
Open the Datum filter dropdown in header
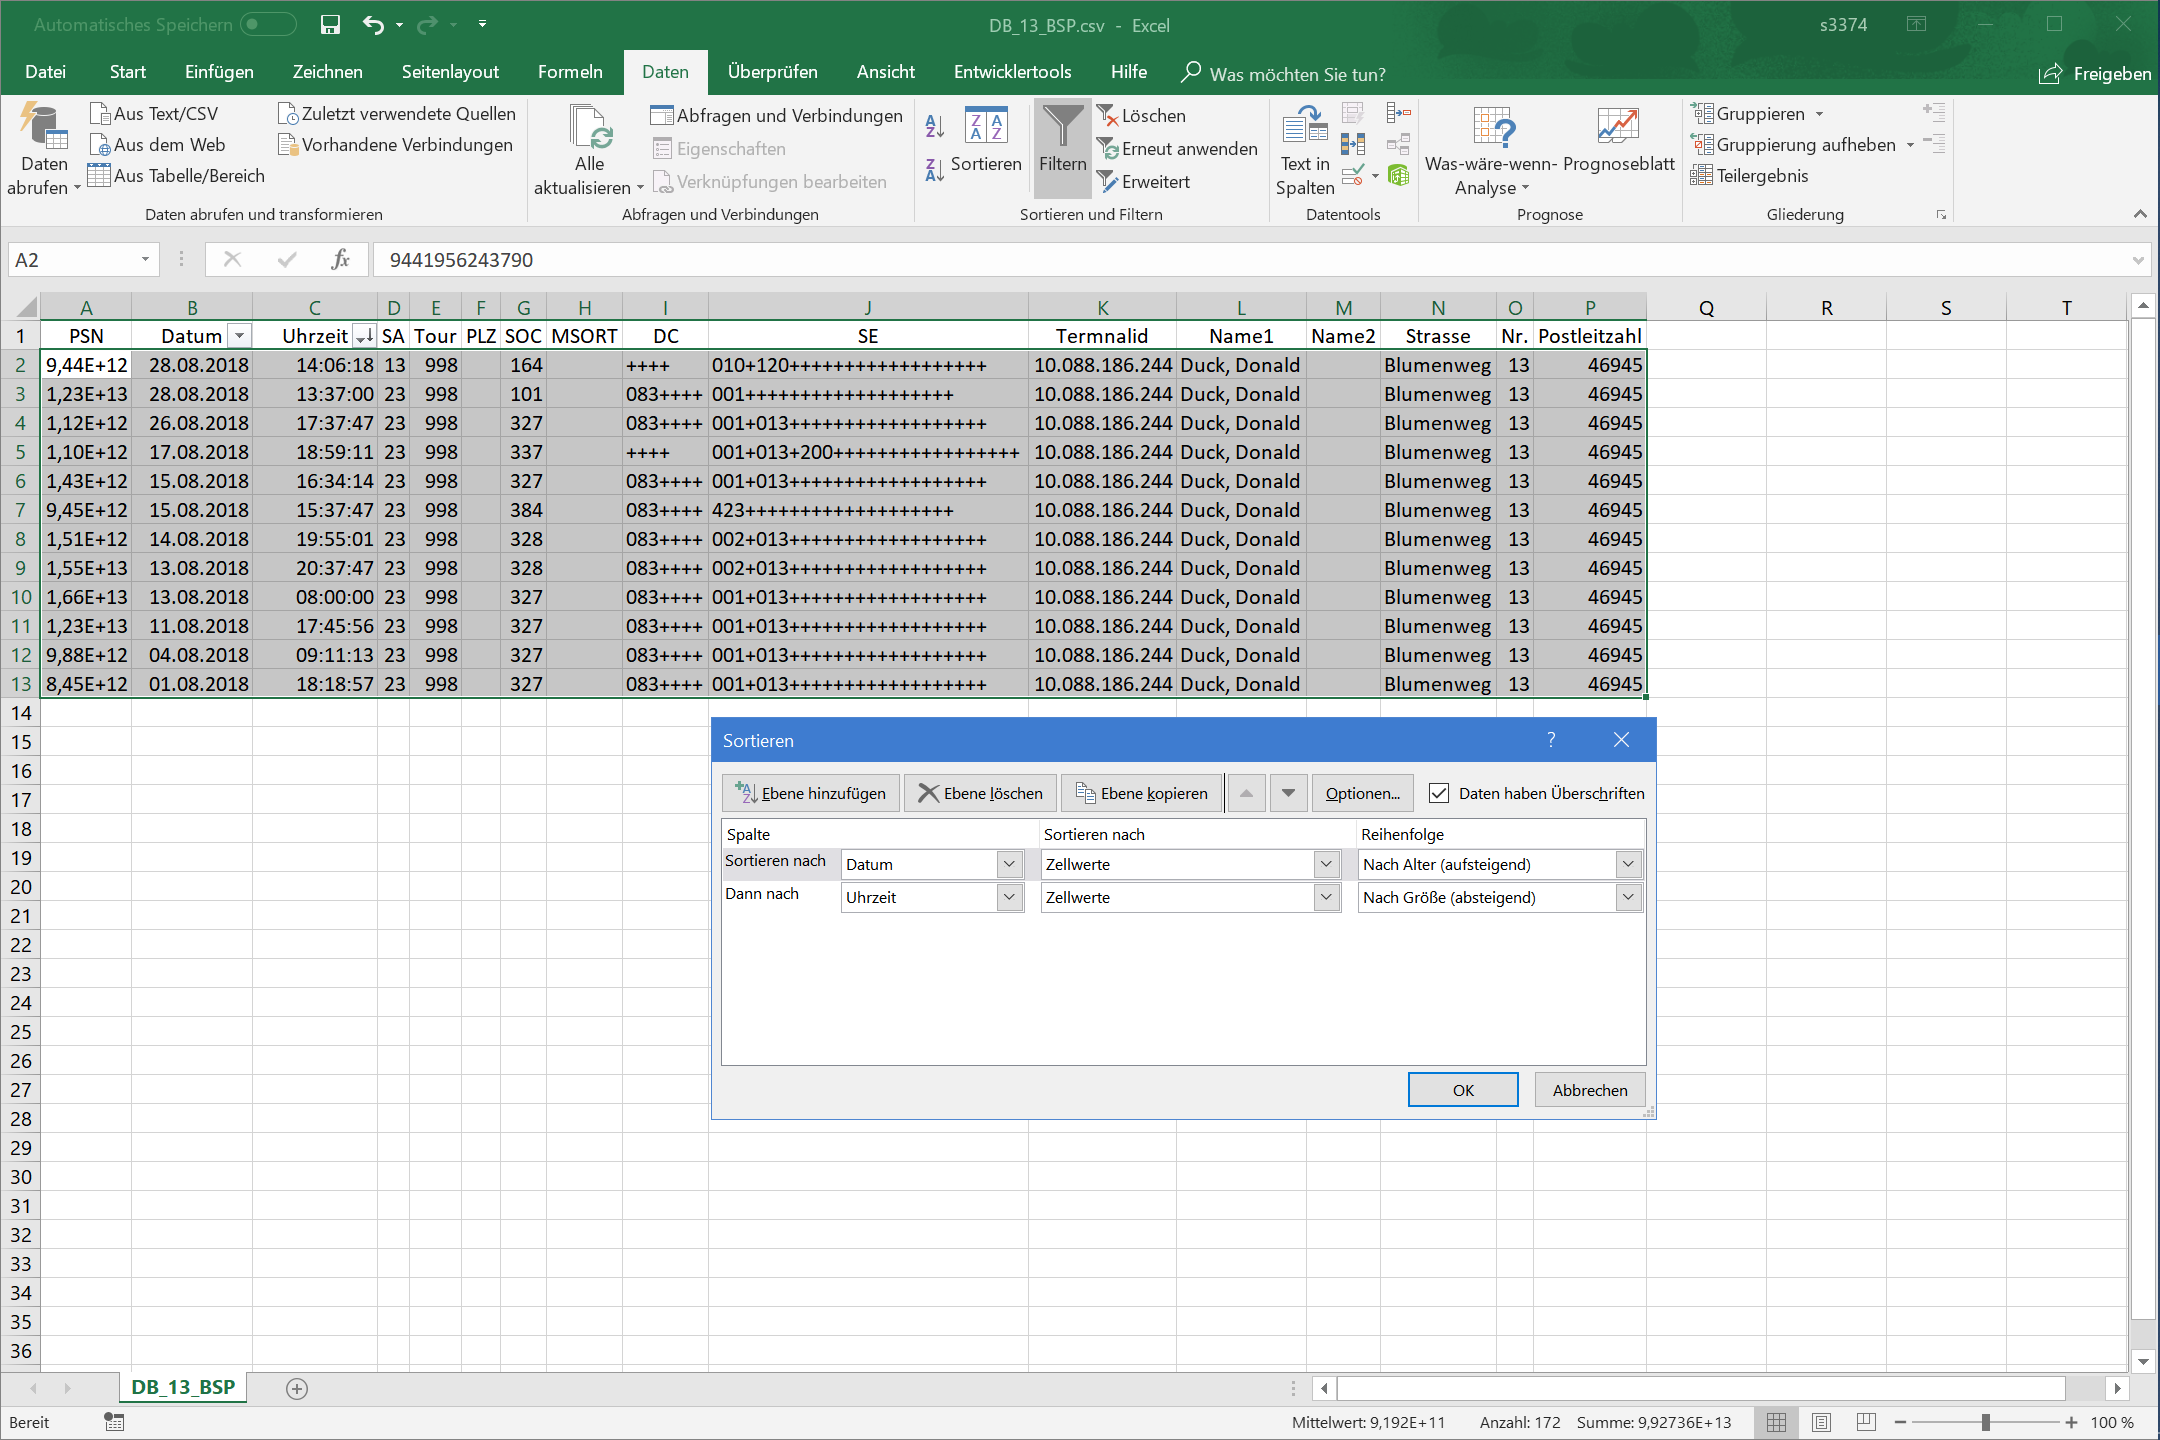click(239, 336)
